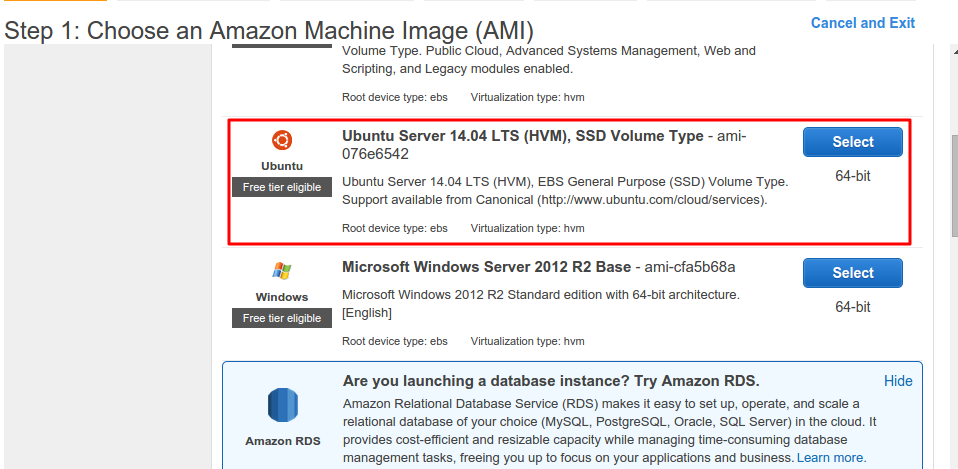Click the Amazon RDS database icon

click(282, 405)
